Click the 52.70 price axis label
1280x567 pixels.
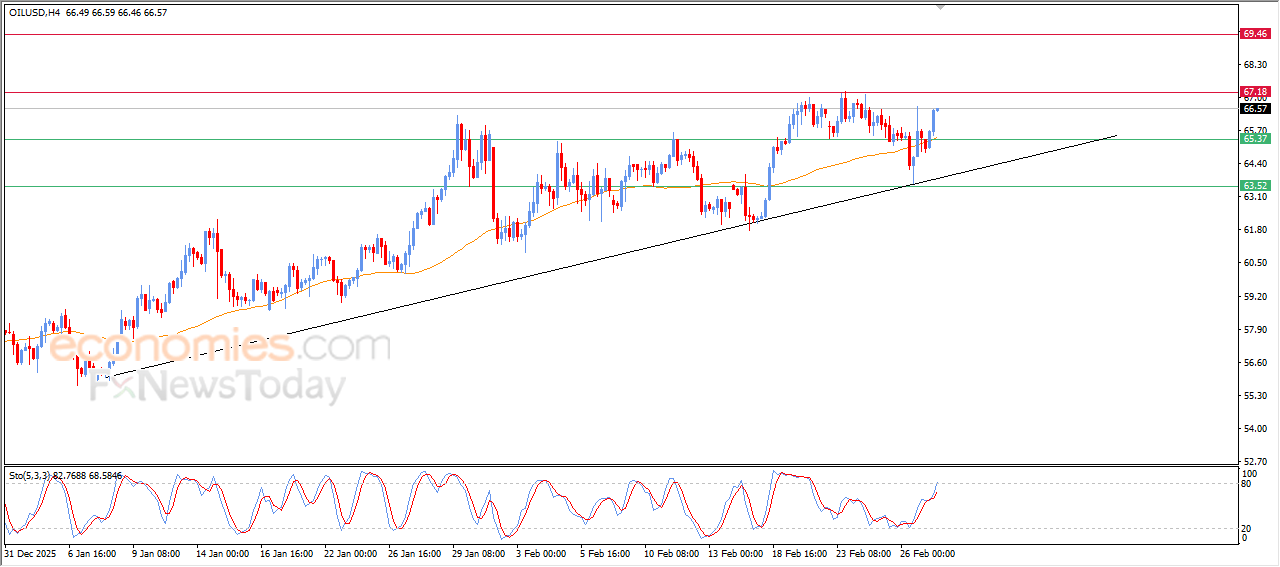click(x=1255, y=461)
